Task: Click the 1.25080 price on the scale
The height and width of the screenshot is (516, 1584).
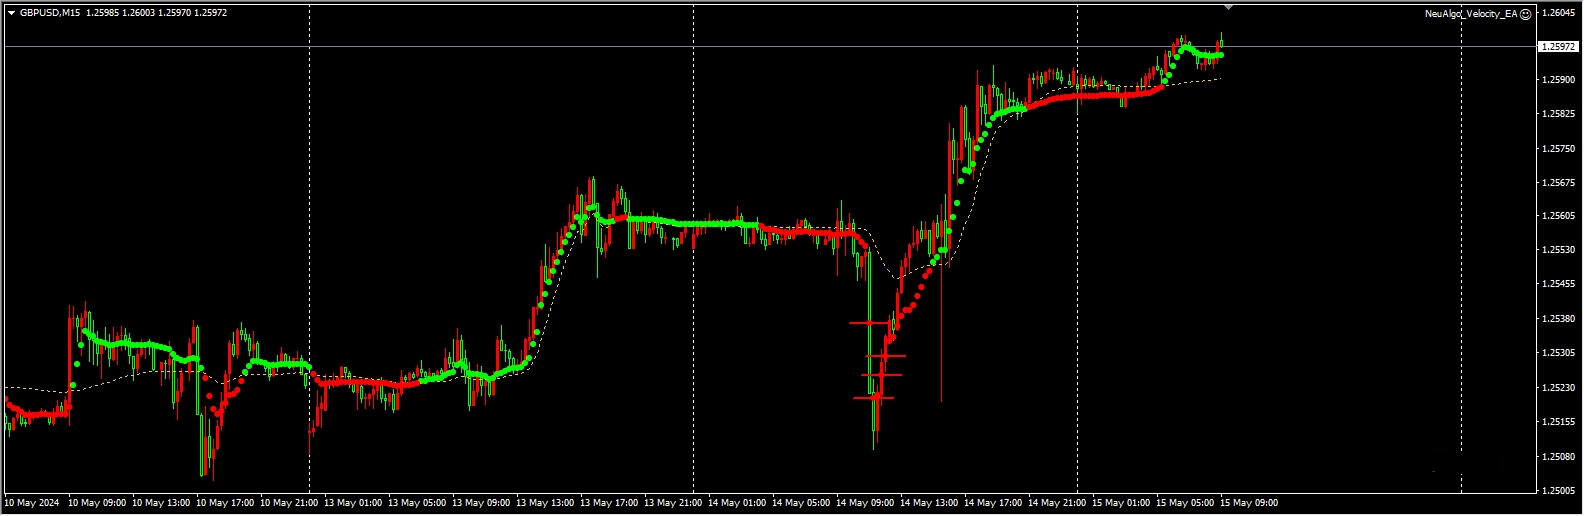Action: coord(1558,457)
